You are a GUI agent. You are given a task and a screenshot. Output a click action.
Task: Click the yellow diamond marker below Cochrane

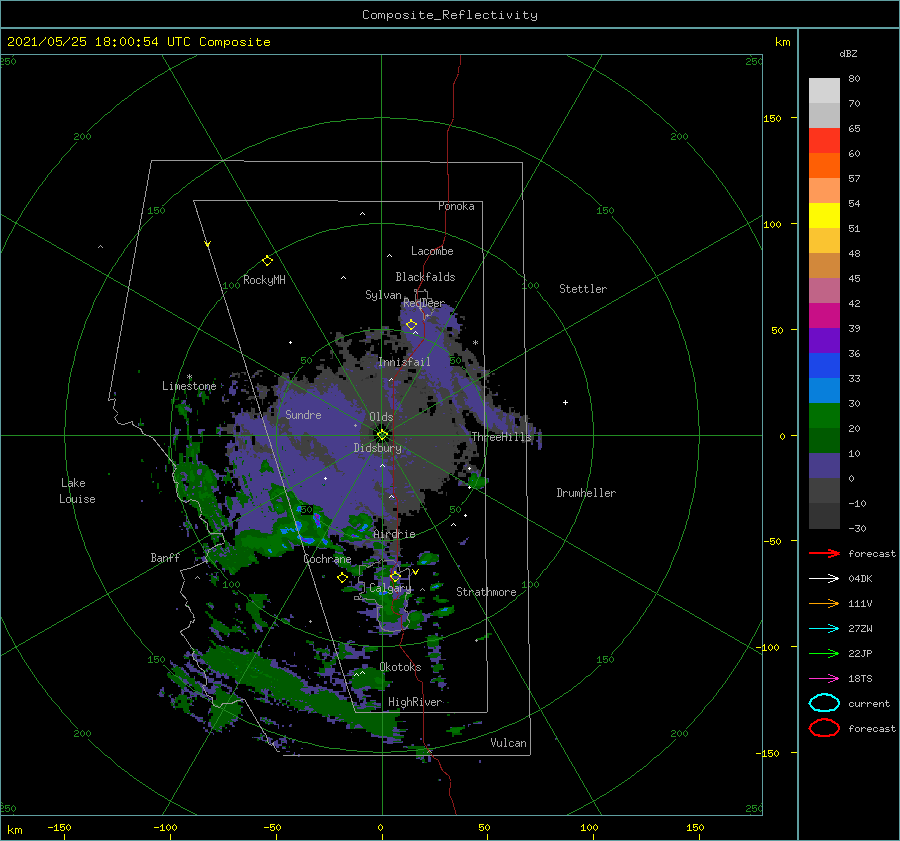click(343, 577)
